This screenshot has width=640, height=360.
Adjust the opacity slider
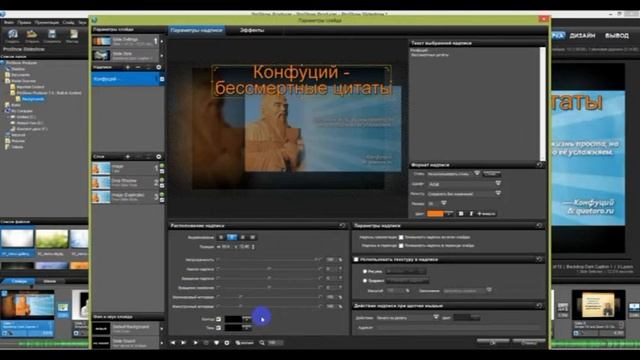pyautogui.click(x=268, y=260)
